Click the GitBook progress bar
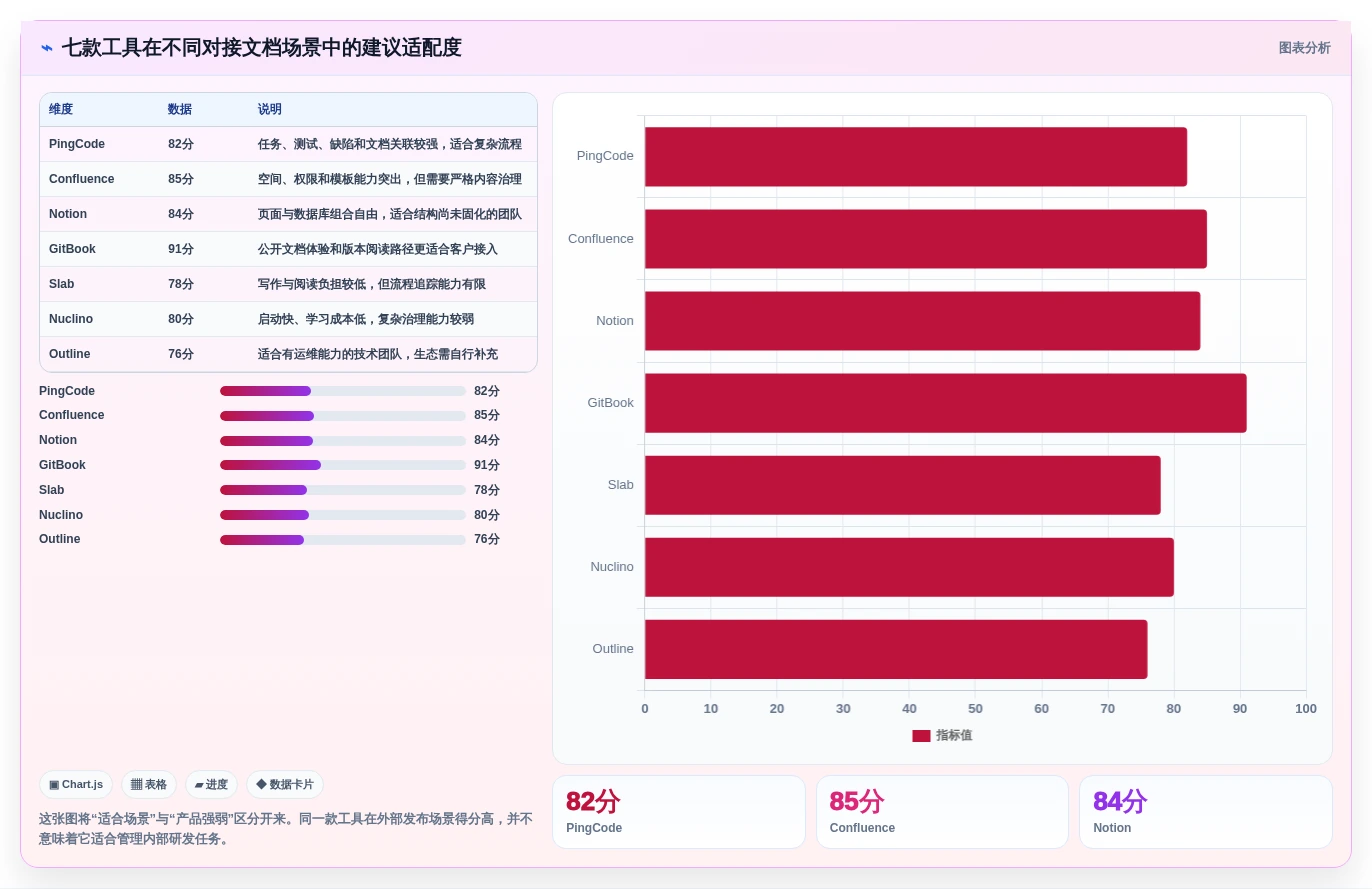Screen dimensions: 1372x889 click(343, 465)
